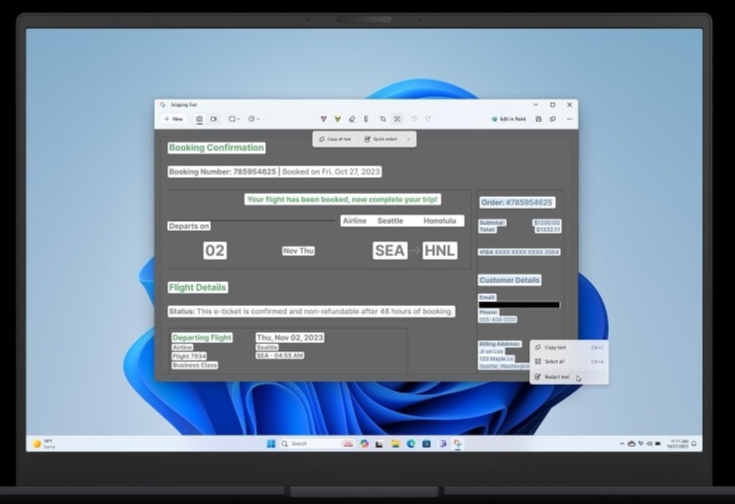Select the yellow highlighter tool
The width and height of the screenshot is (735, 504).
pos(337,119)
